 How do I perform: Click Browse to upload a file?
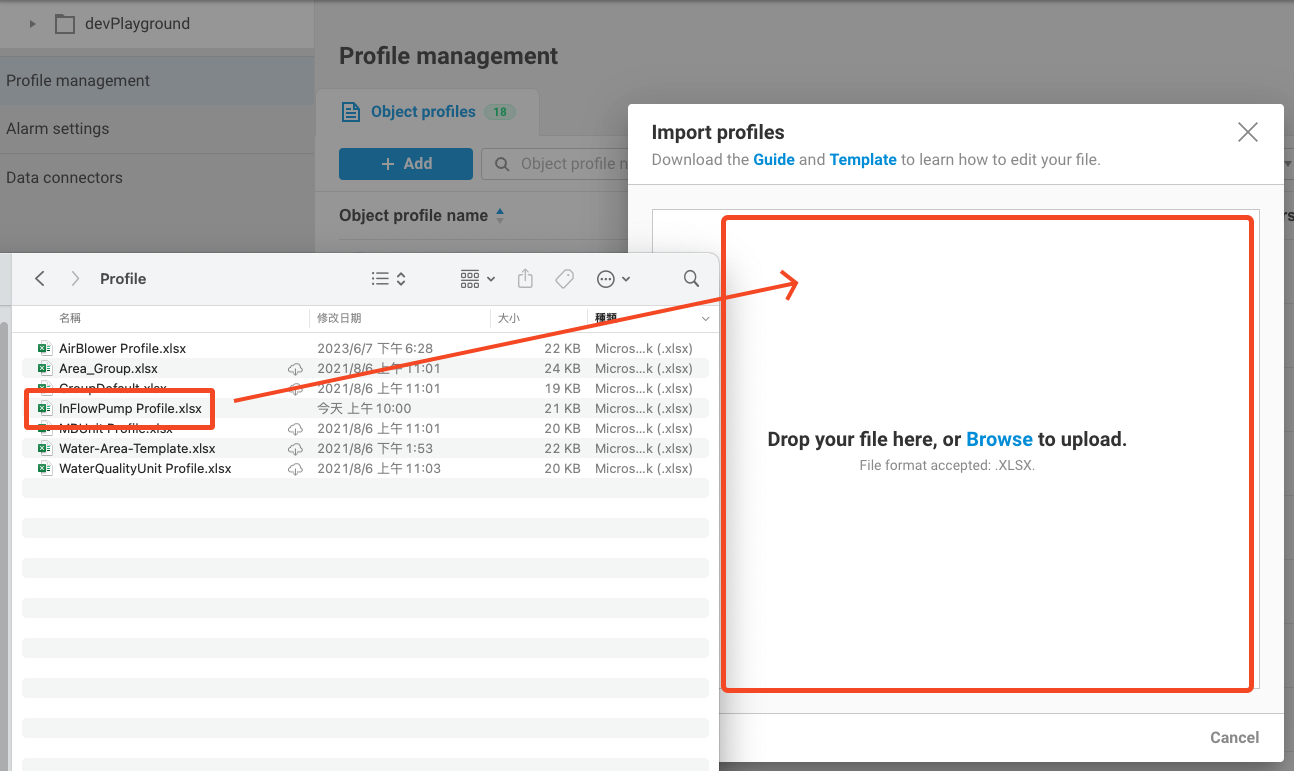[999, 438]
